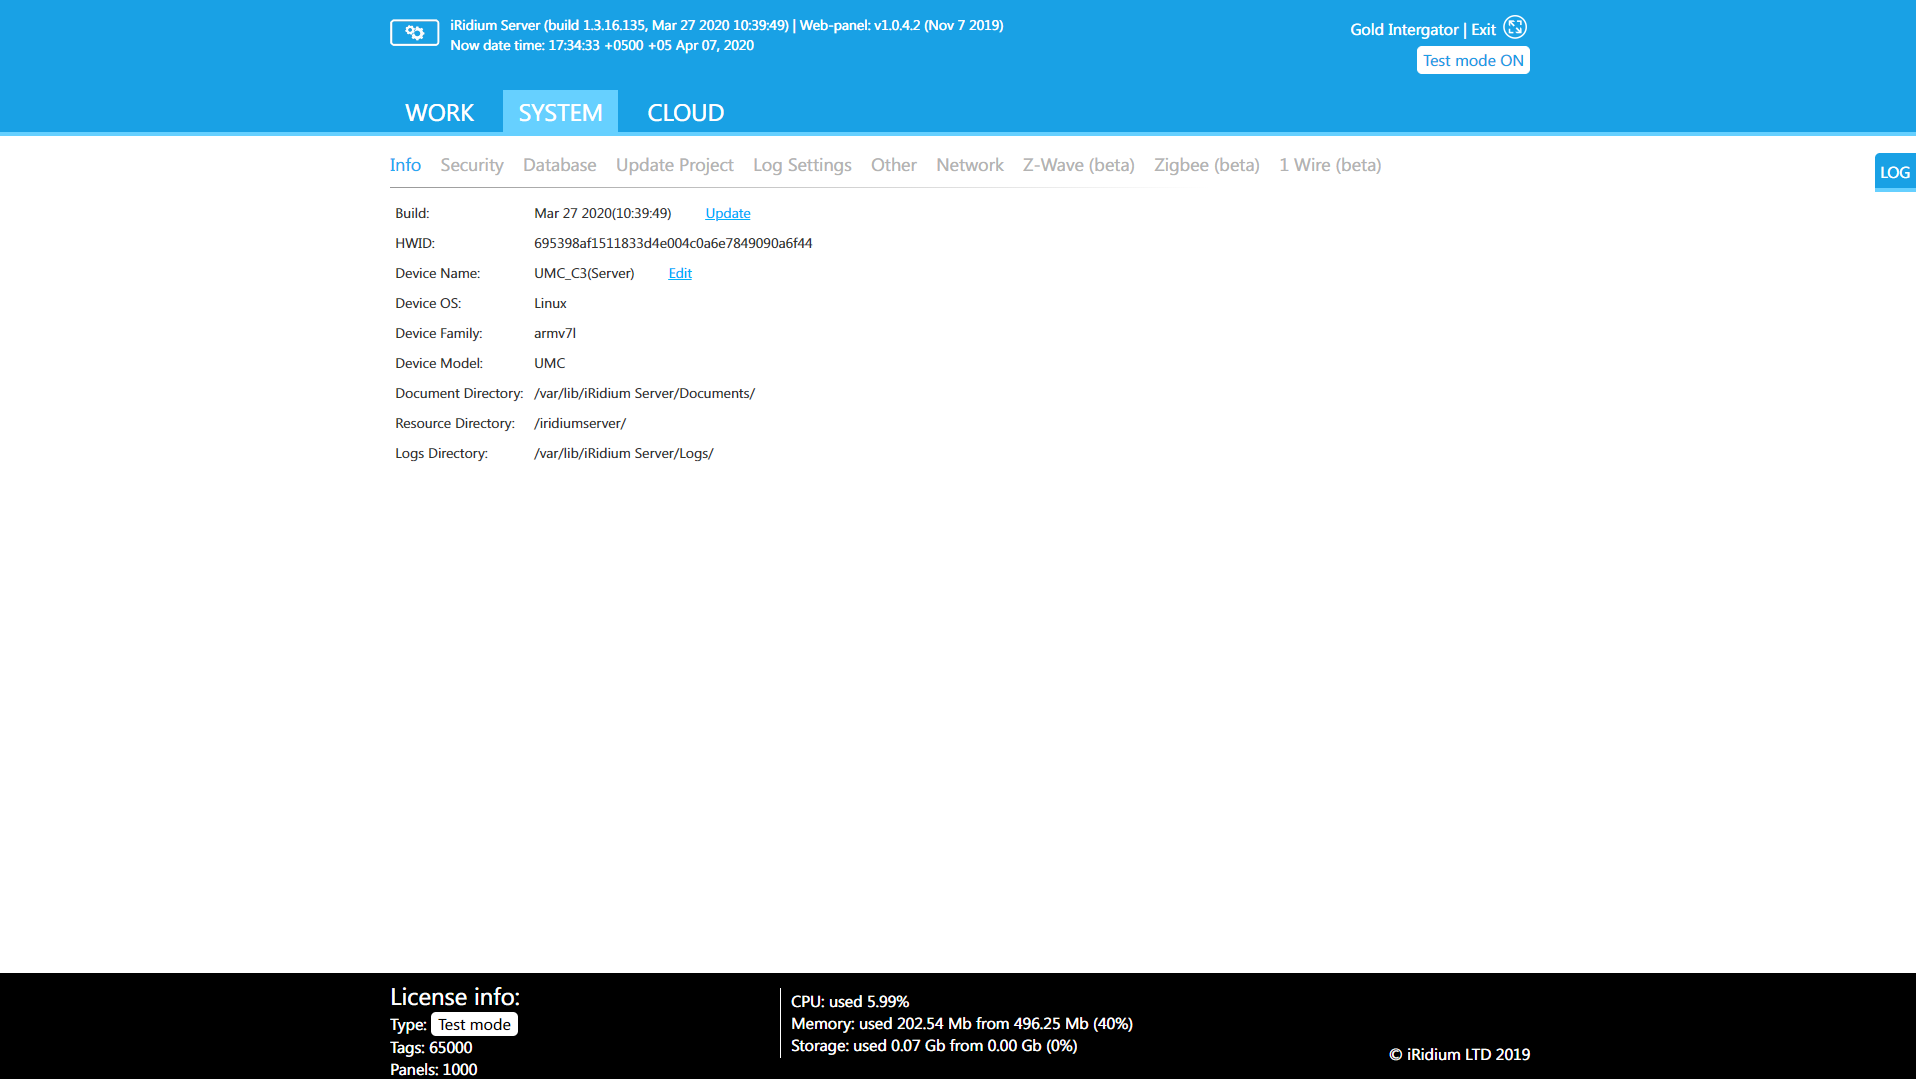1916x1079 pixels.
Task: Toggle the Test mode ON button
Action: coord(1472,61)
